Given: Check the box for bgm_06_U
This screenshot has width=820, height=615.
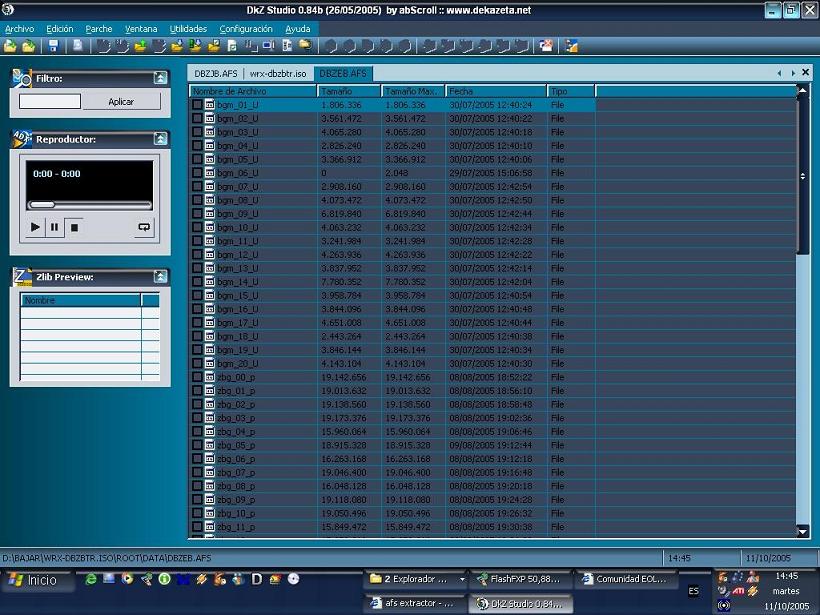Looking at the screenshot, I should tap(197, 173).
